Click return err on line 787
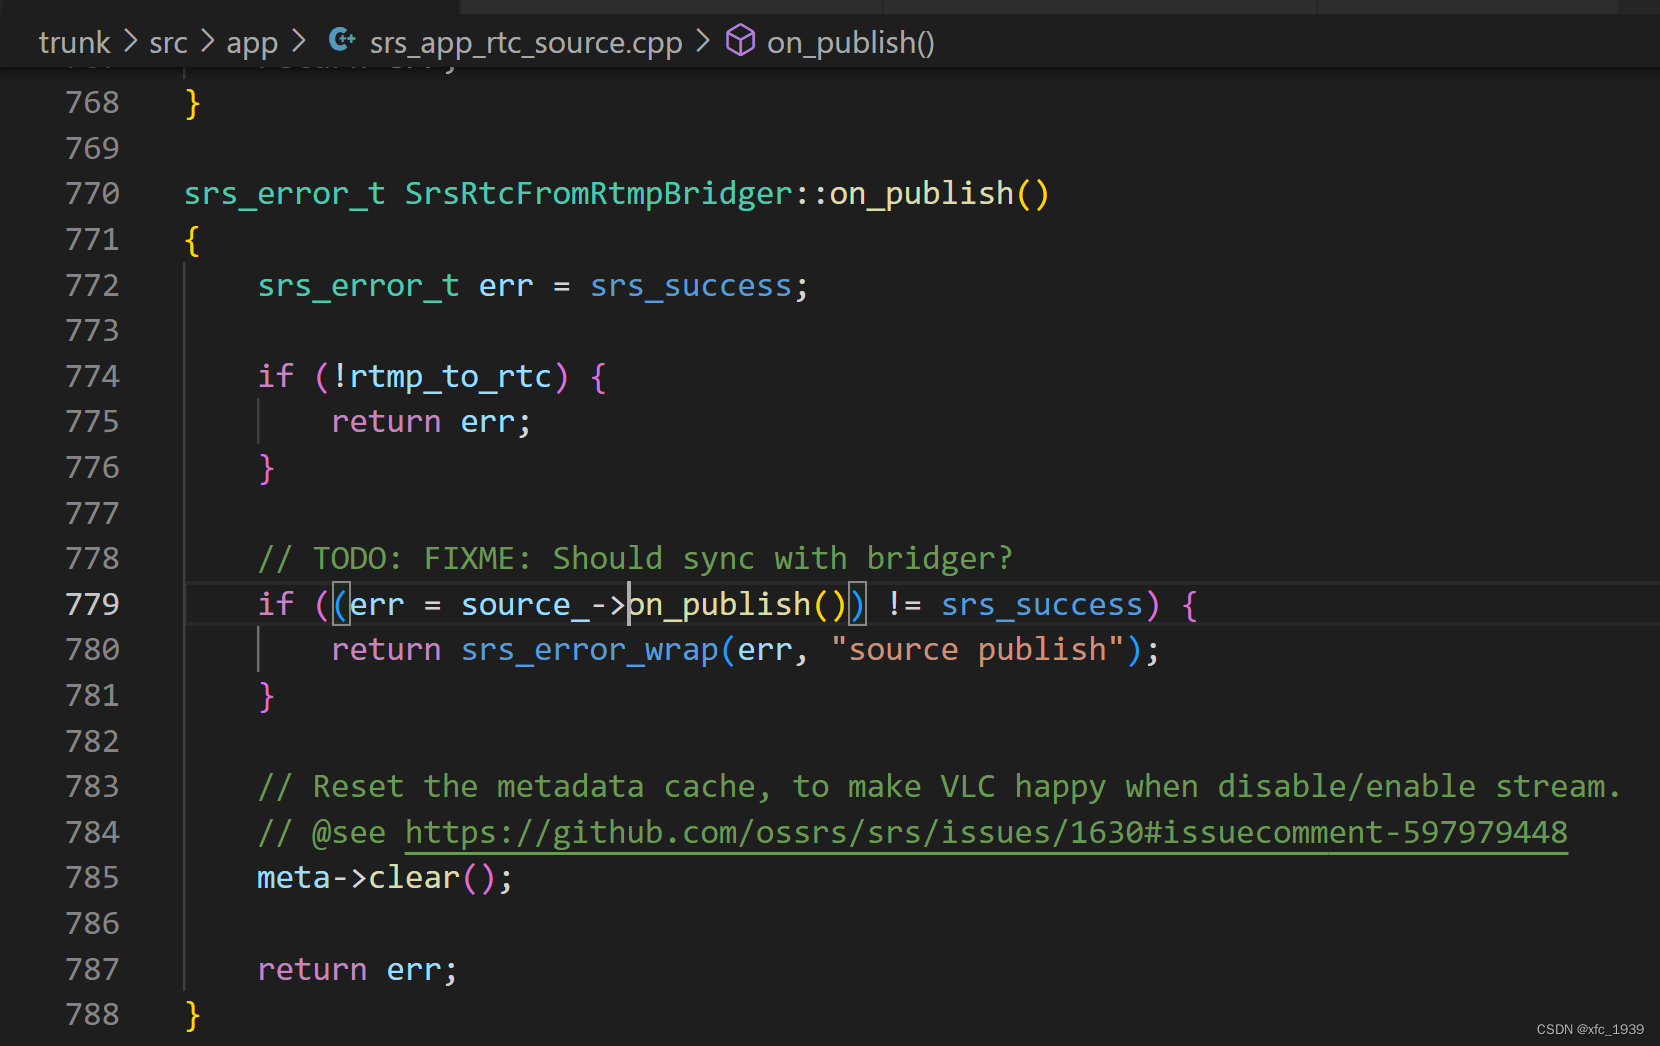1660x1046 pixels. click(357, 970)
